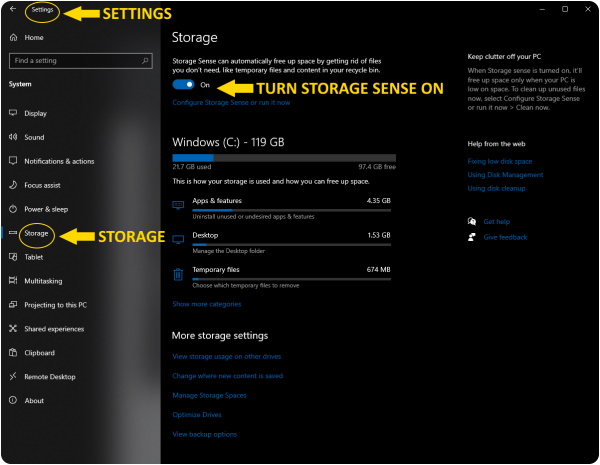
Task: Open Fixing low disk space help link
Action: pos(500,161)
